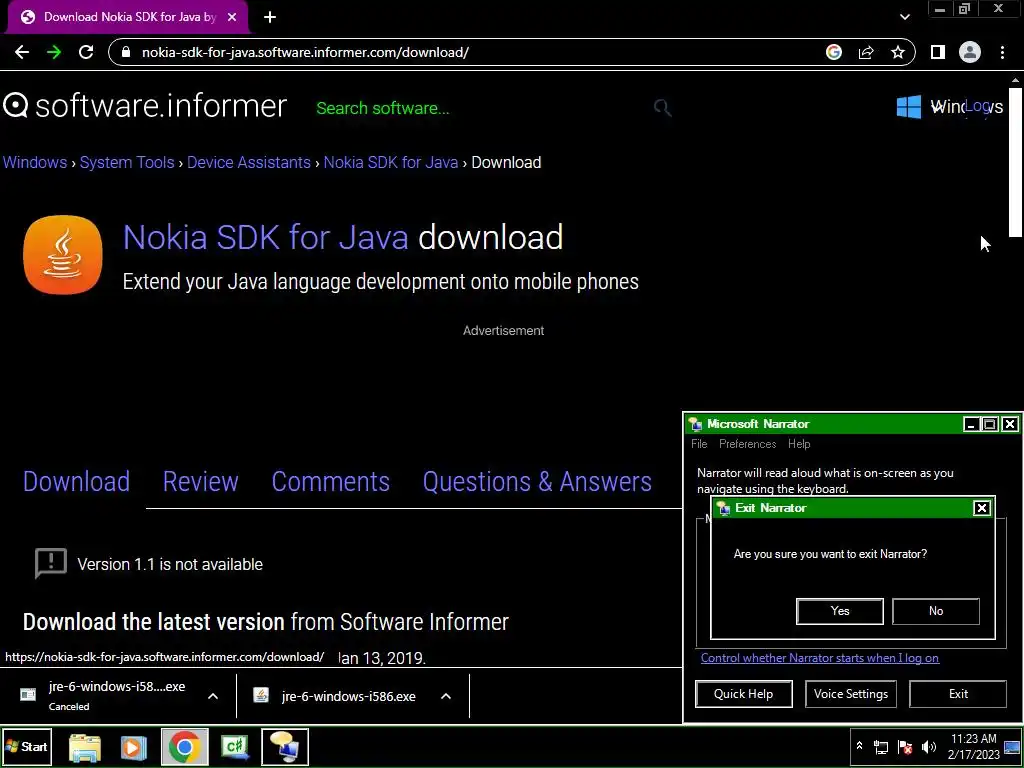Open File Explorer from taskbar
The height and width of the screenshot is (768, 1024).
(x=85, y=747)
